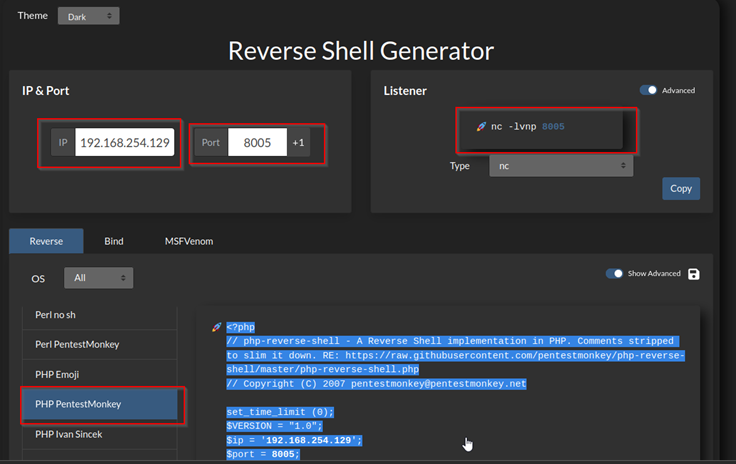Click the set_time_limit (0); code line

coord(280,412)
